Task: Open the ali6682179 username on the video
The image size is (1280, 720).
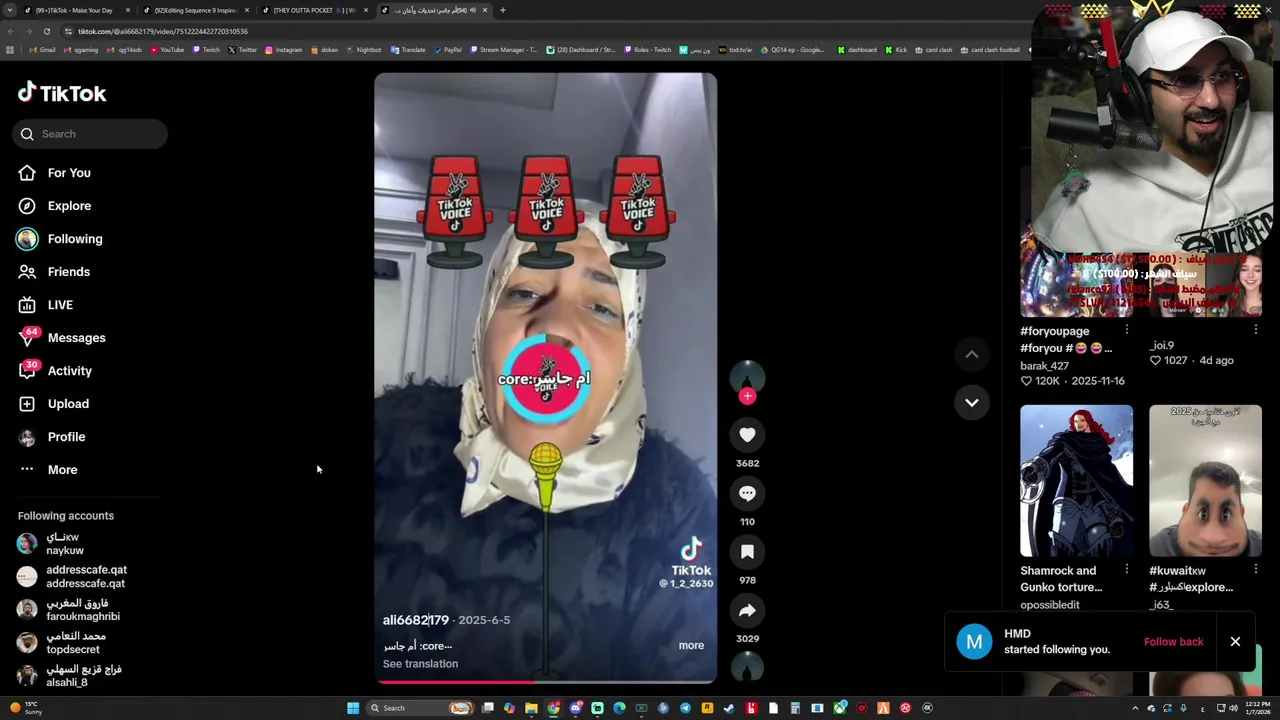Action: click(416, 620)
